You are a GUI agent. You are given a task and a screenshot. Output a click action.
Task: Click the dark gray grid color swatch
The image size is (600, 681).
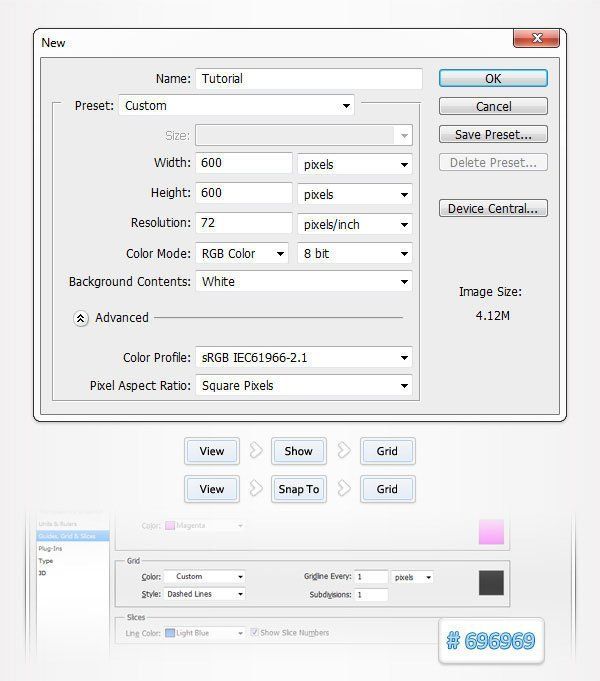point(491,583)
